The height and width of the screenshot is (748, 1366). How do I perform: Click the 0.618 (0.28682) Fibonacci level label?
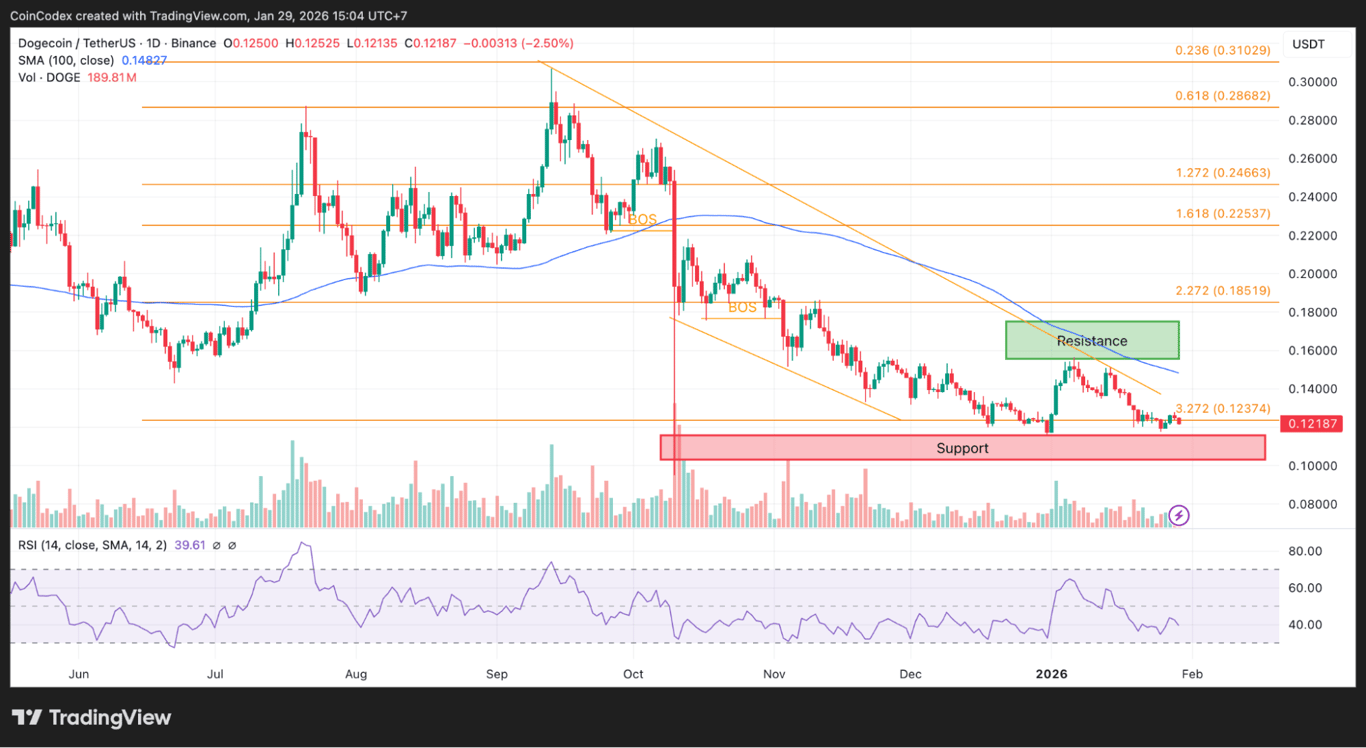(x=1222, y=96)
